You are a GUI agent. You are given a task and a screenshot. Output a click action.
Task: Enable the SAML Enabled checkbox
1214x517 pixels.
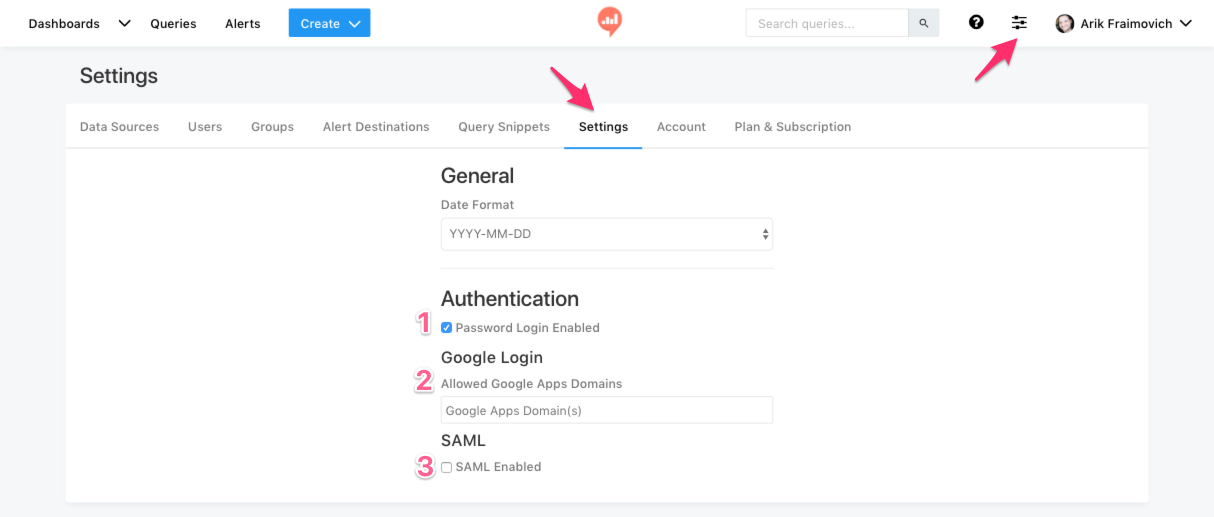click(446, 467)
